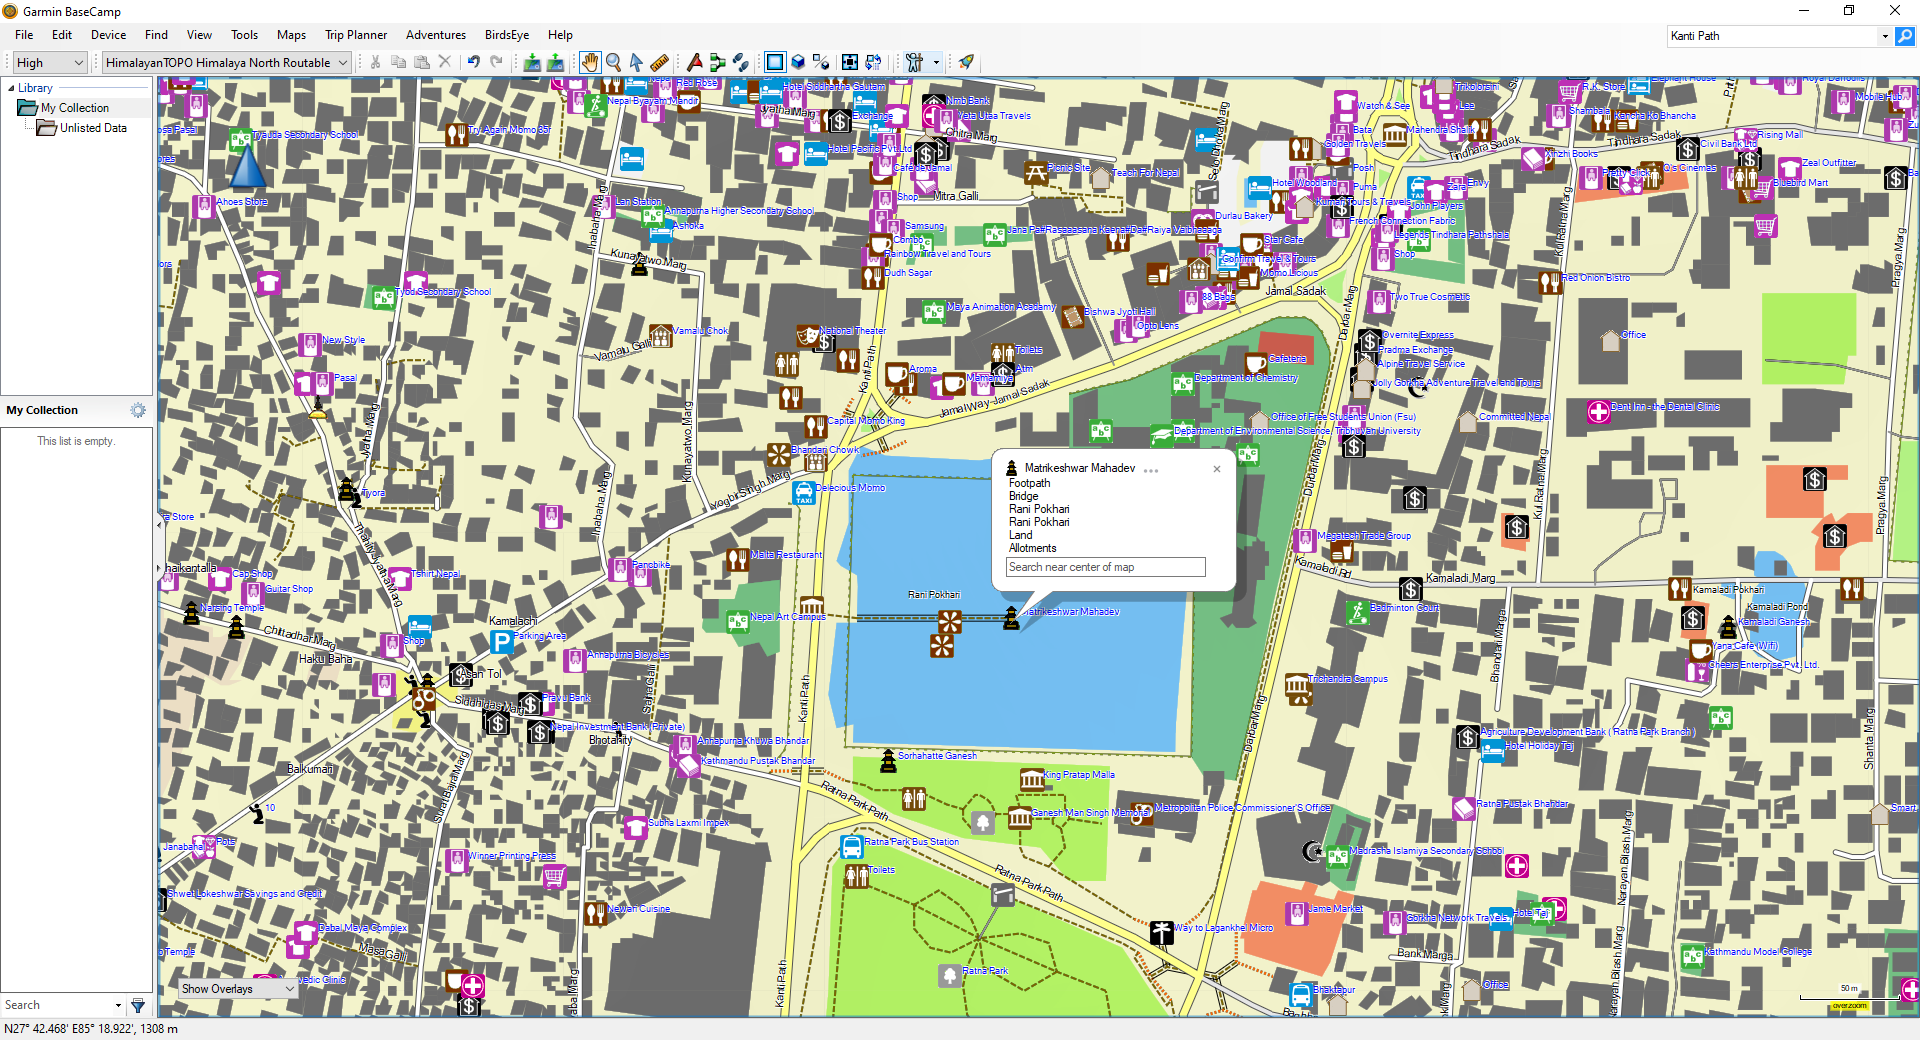Screen dimensions: 1920x1040
Task: Open the Device menu
Action: [108, 35]
